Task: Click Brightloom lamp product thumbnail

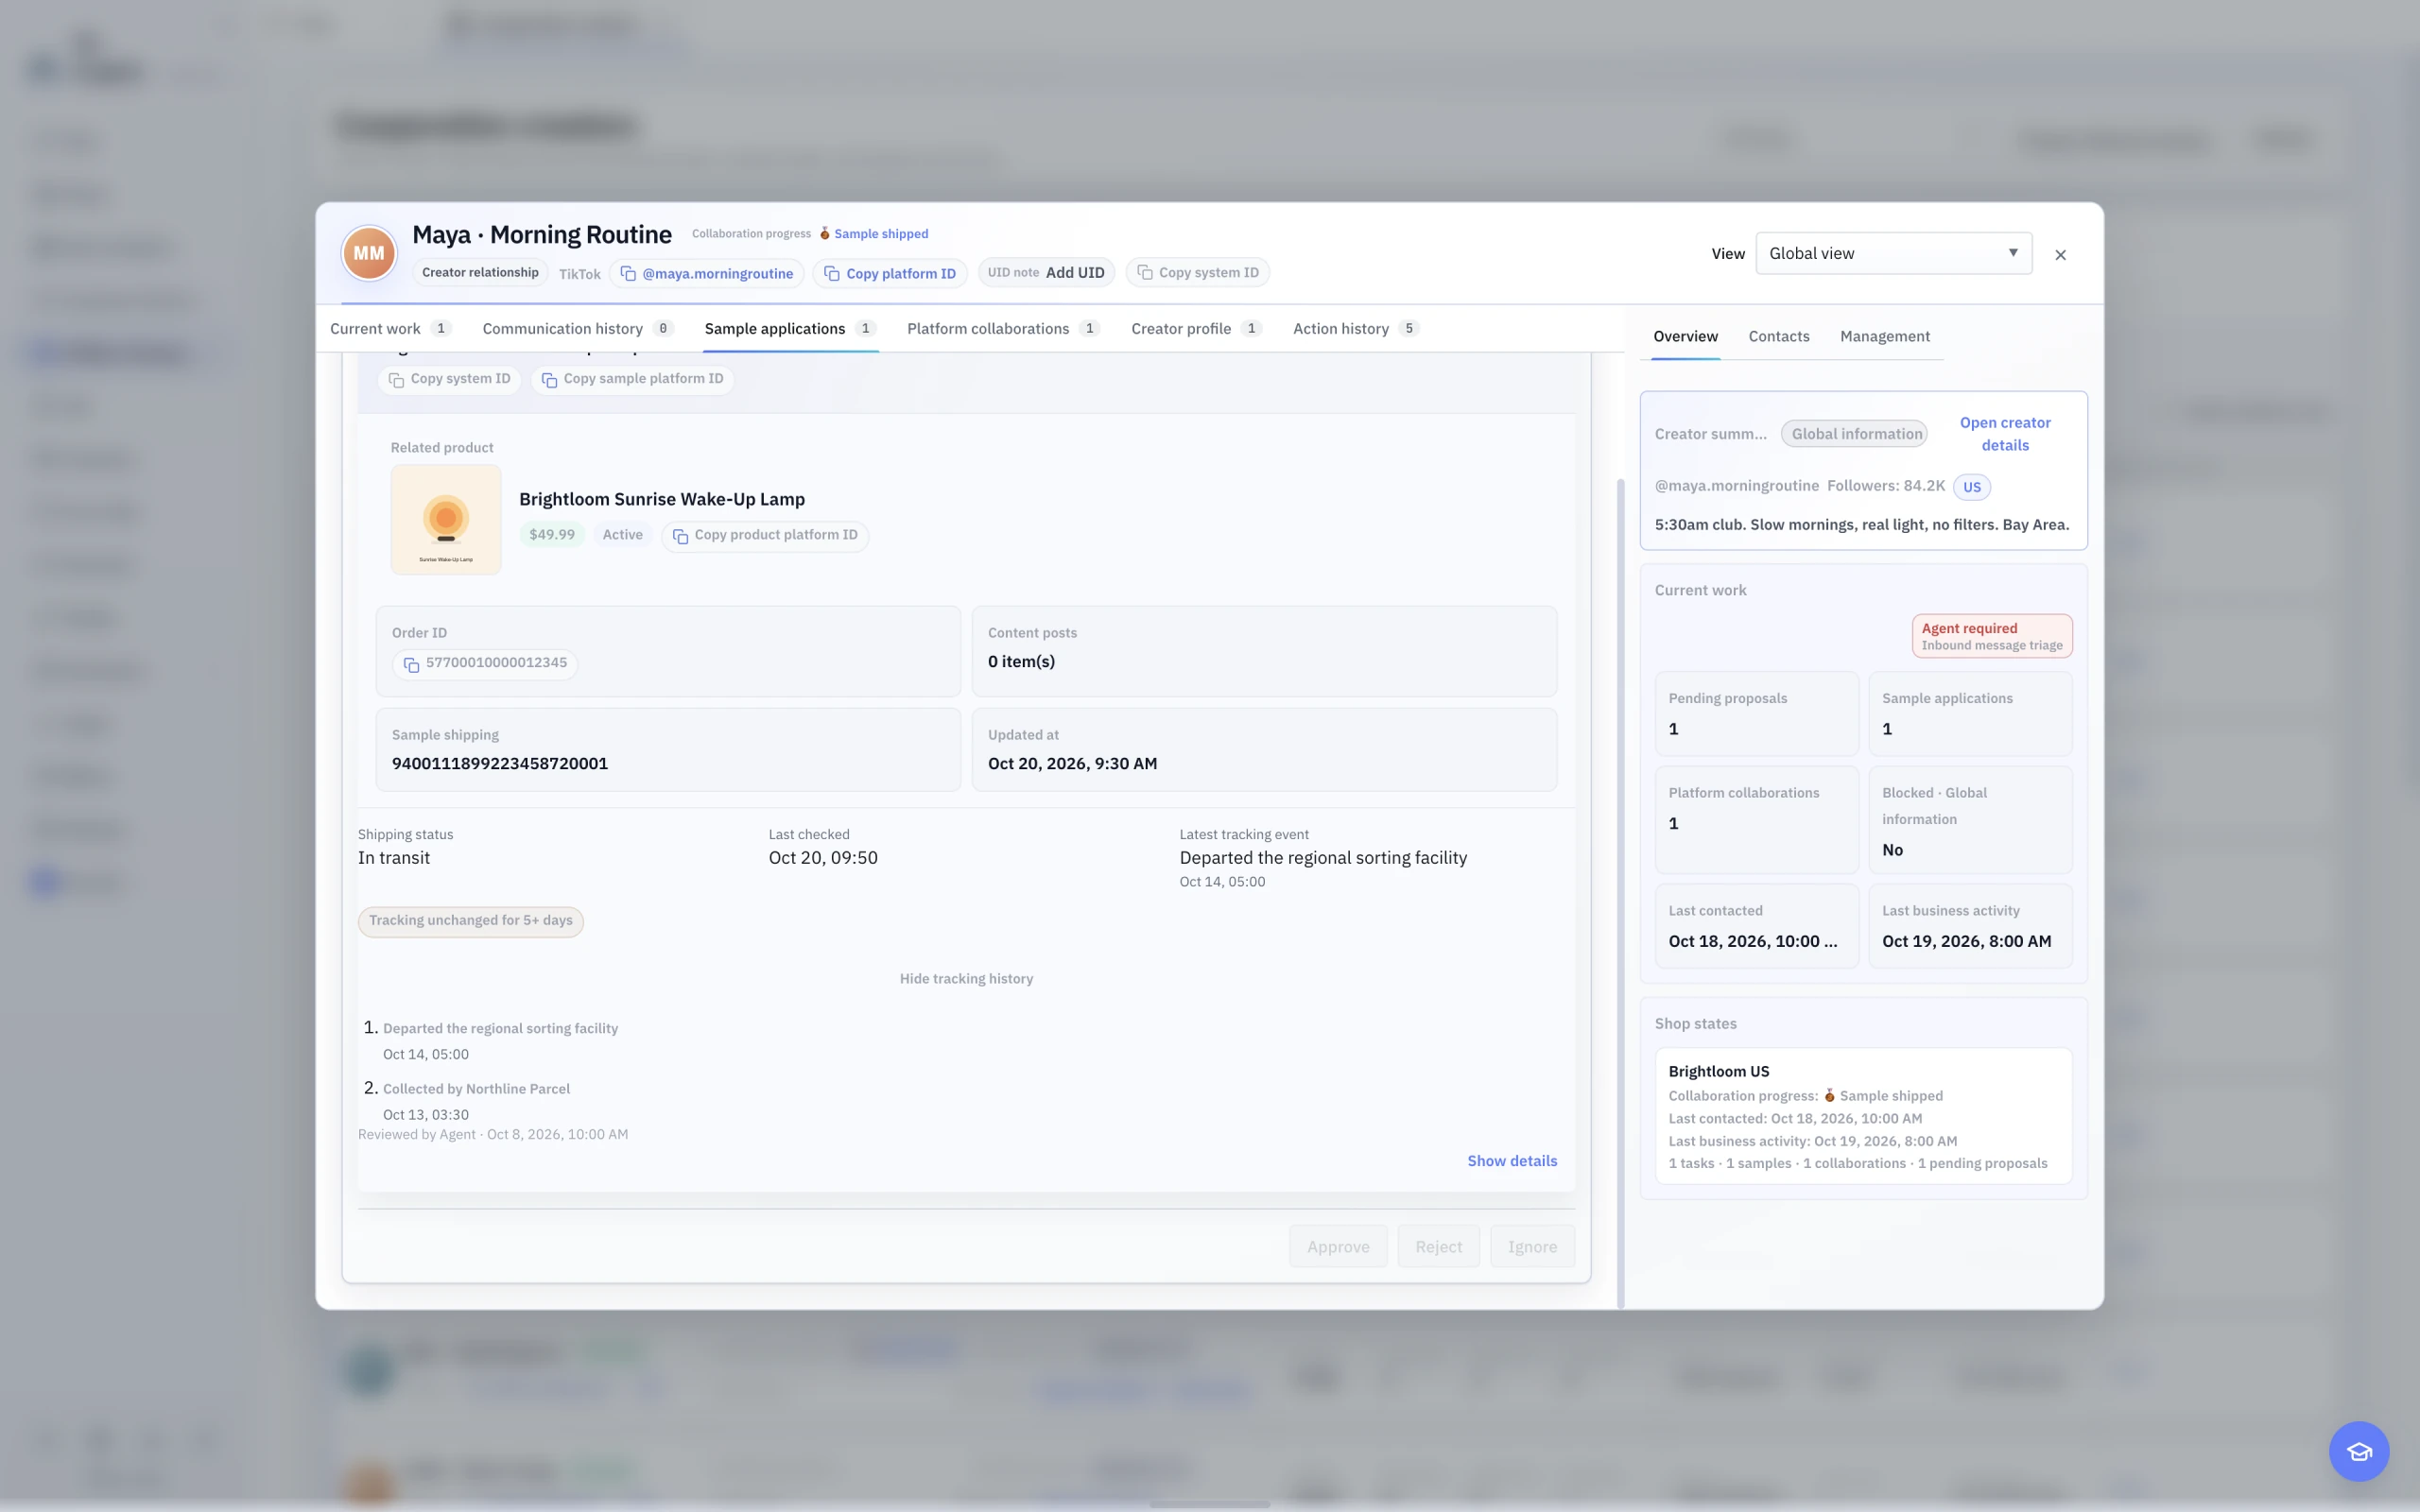Action: point(446,519)
